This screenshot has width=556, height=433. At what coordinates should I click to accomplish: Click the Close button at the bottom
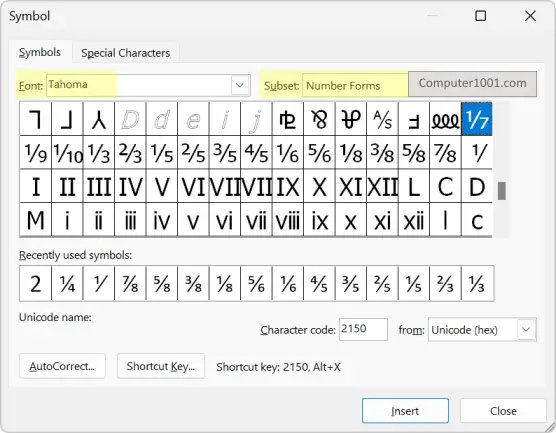coord(503,411)
